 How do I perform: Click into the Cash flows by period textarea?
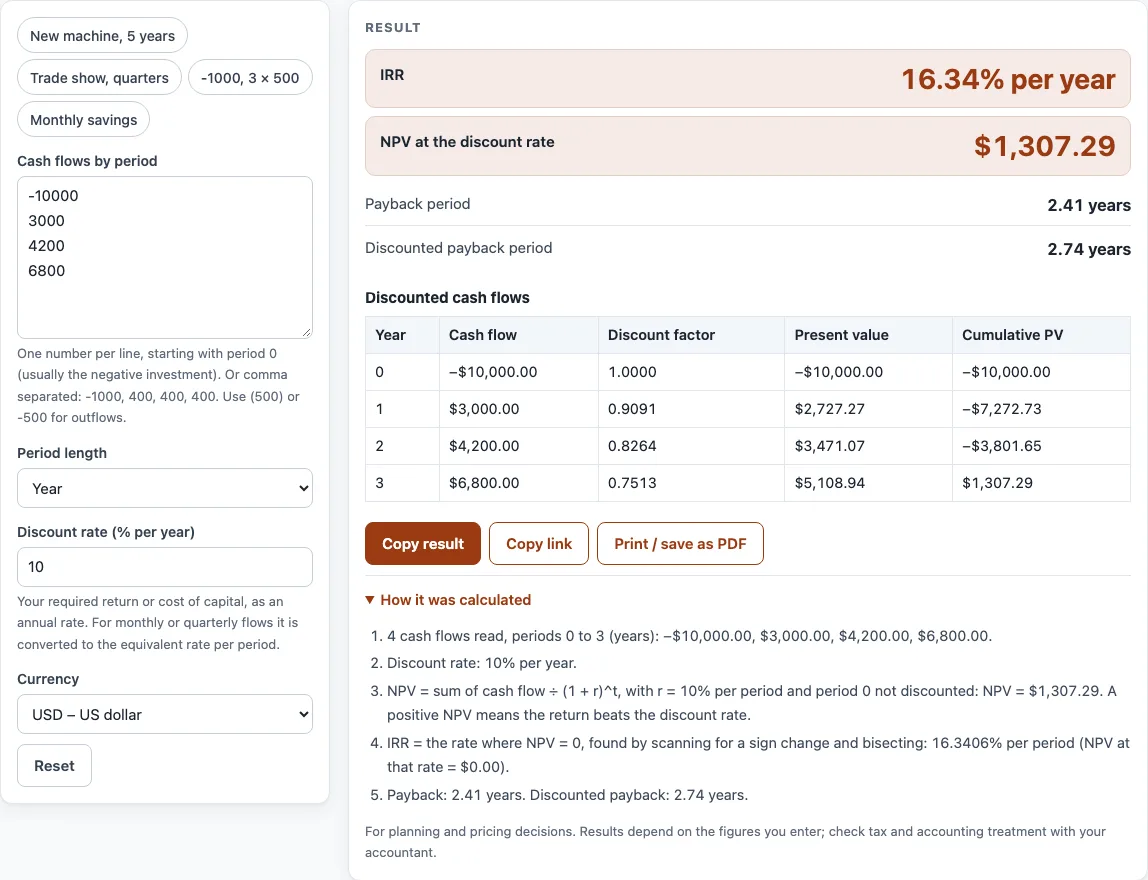165,257
